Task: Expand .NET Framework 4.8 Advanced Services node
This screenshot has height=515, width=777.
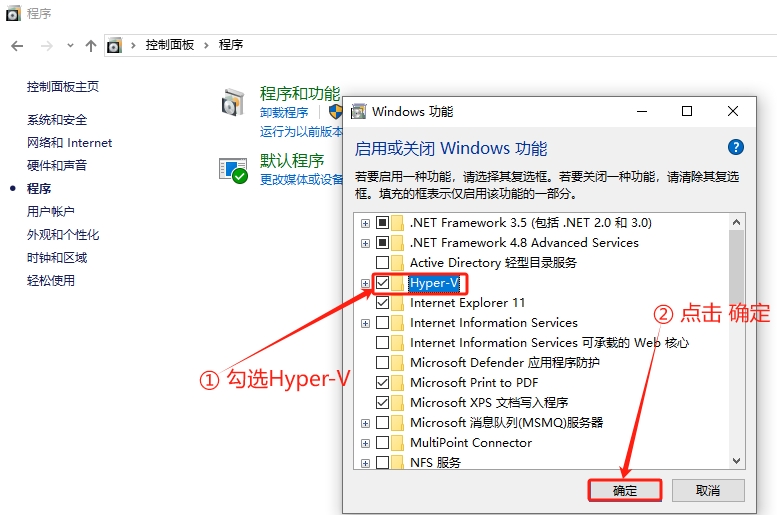Action: coord(365,243)
